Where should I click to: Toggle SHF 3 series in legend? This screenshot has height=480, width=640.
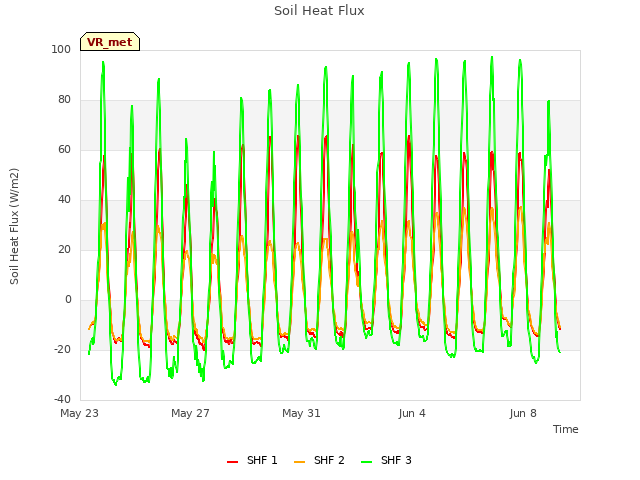coord(386,460)
